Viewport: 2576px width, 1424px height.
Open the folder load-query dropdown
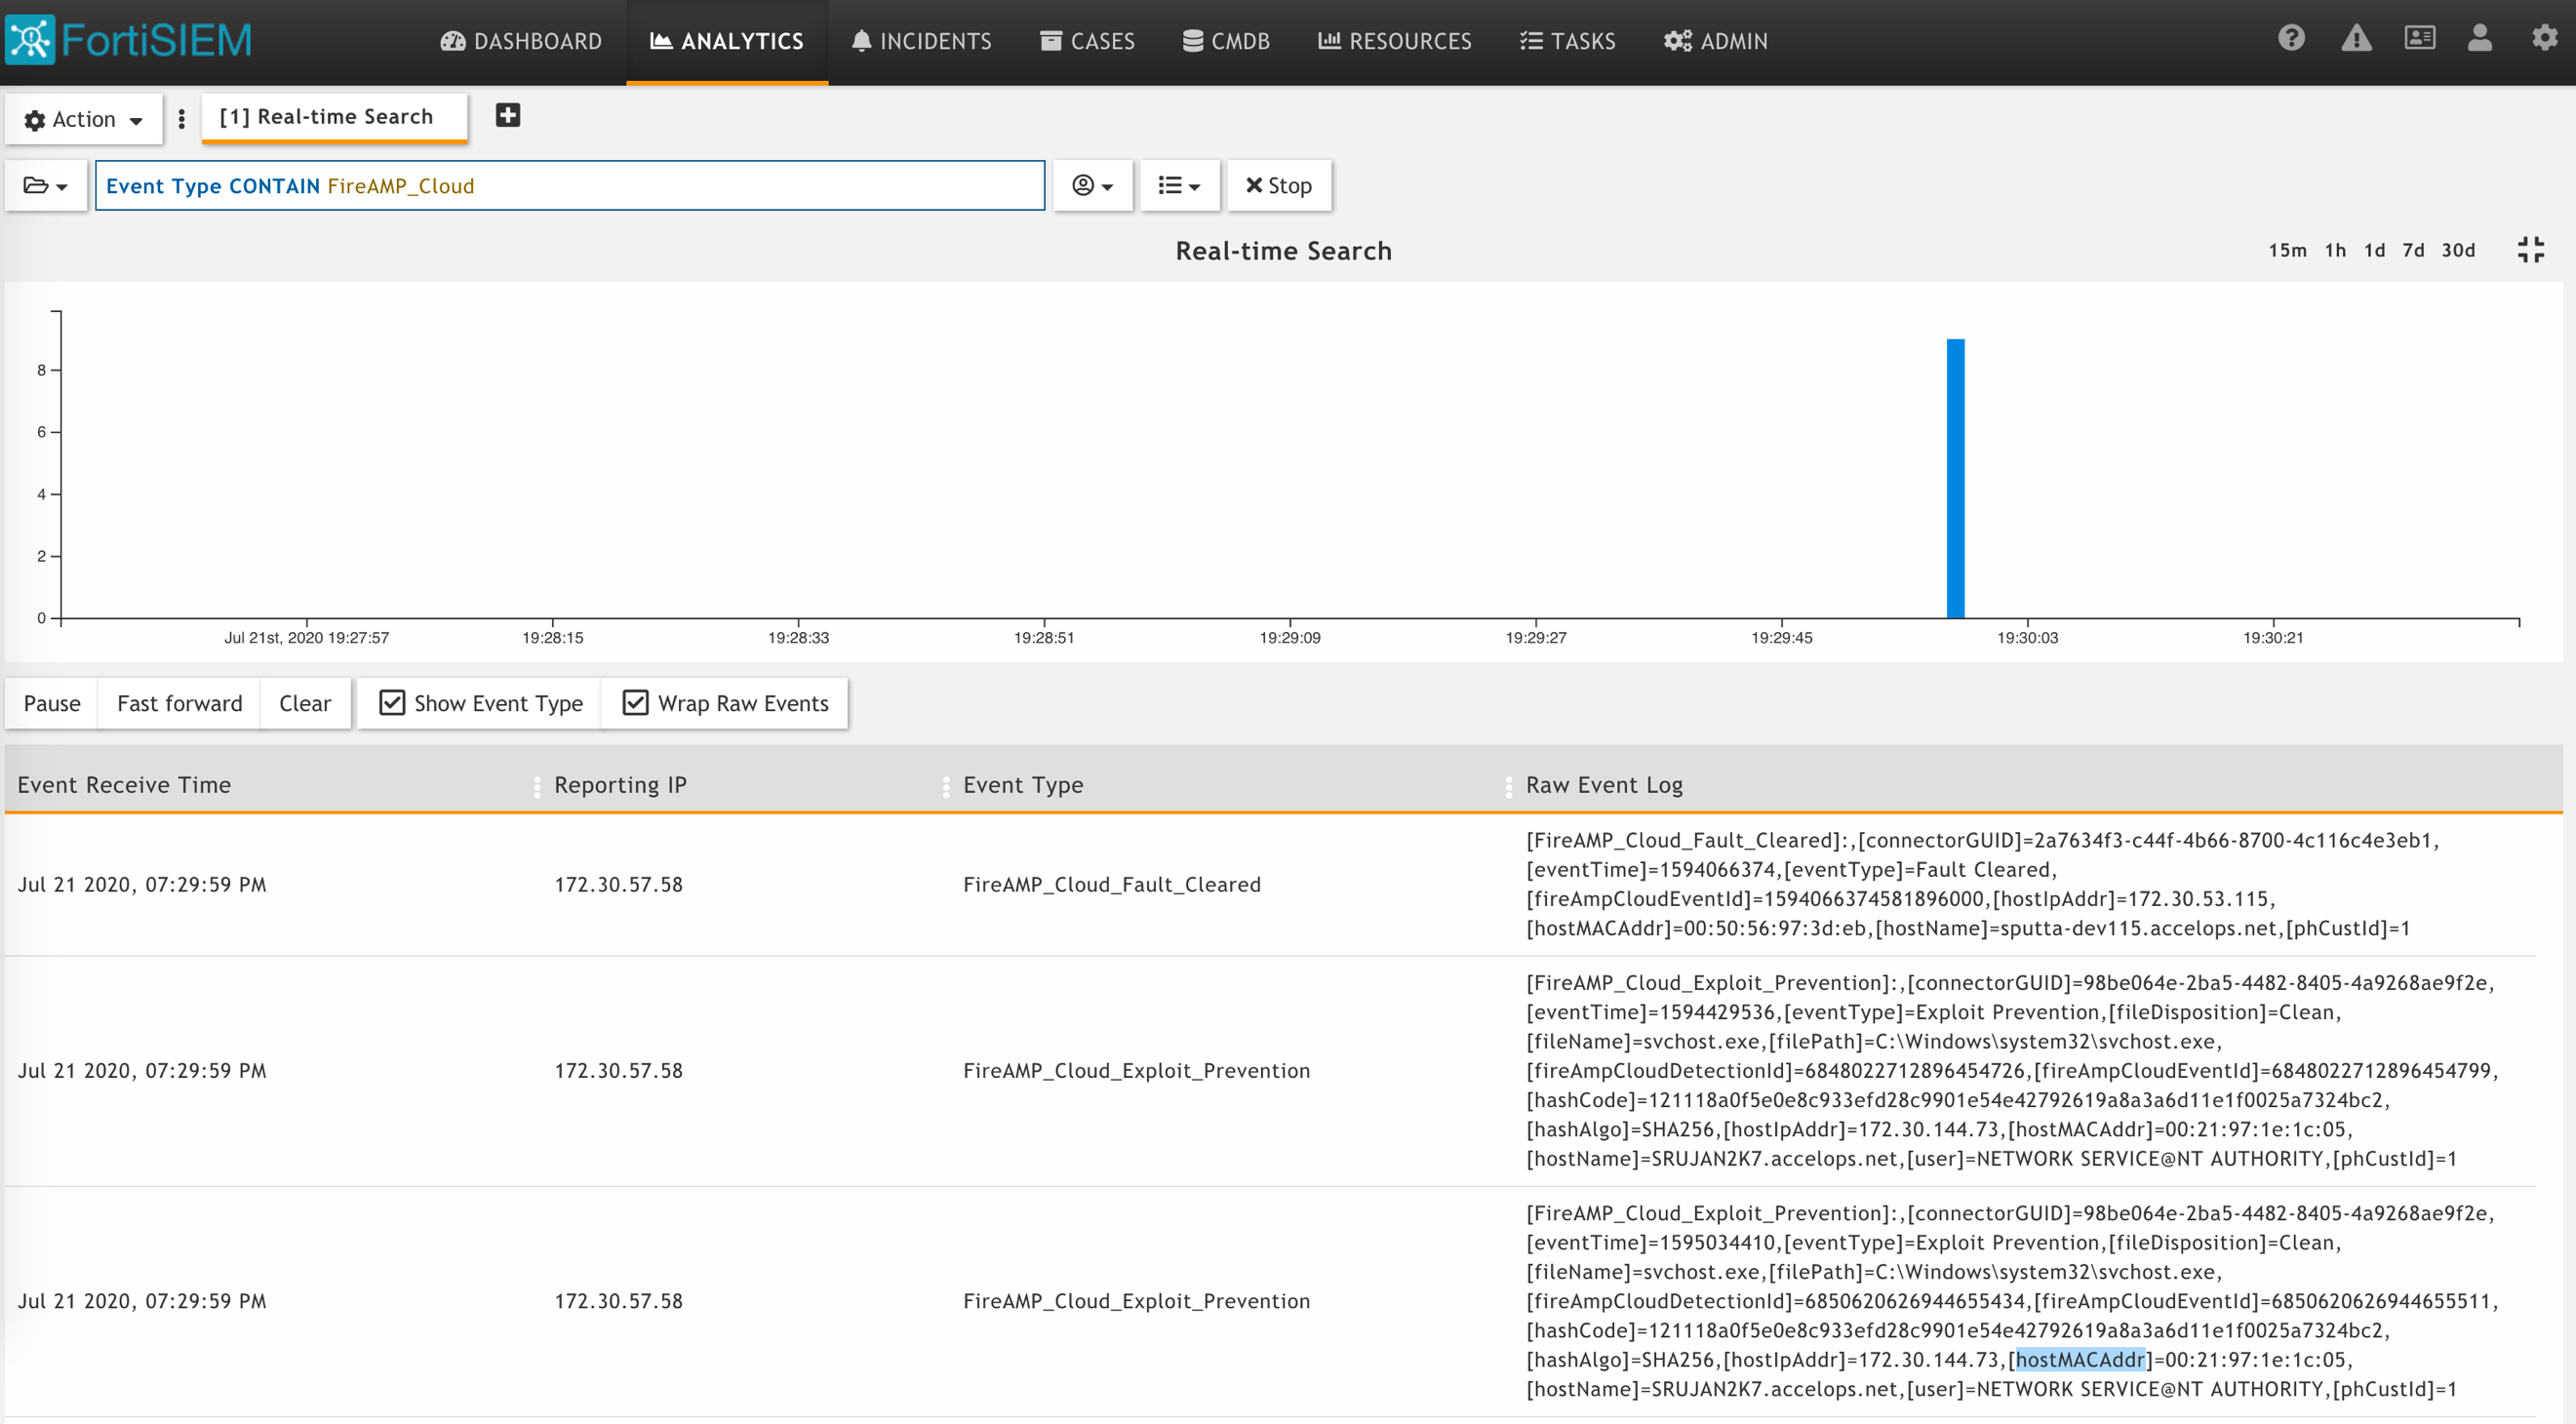[x=46, y=186]
